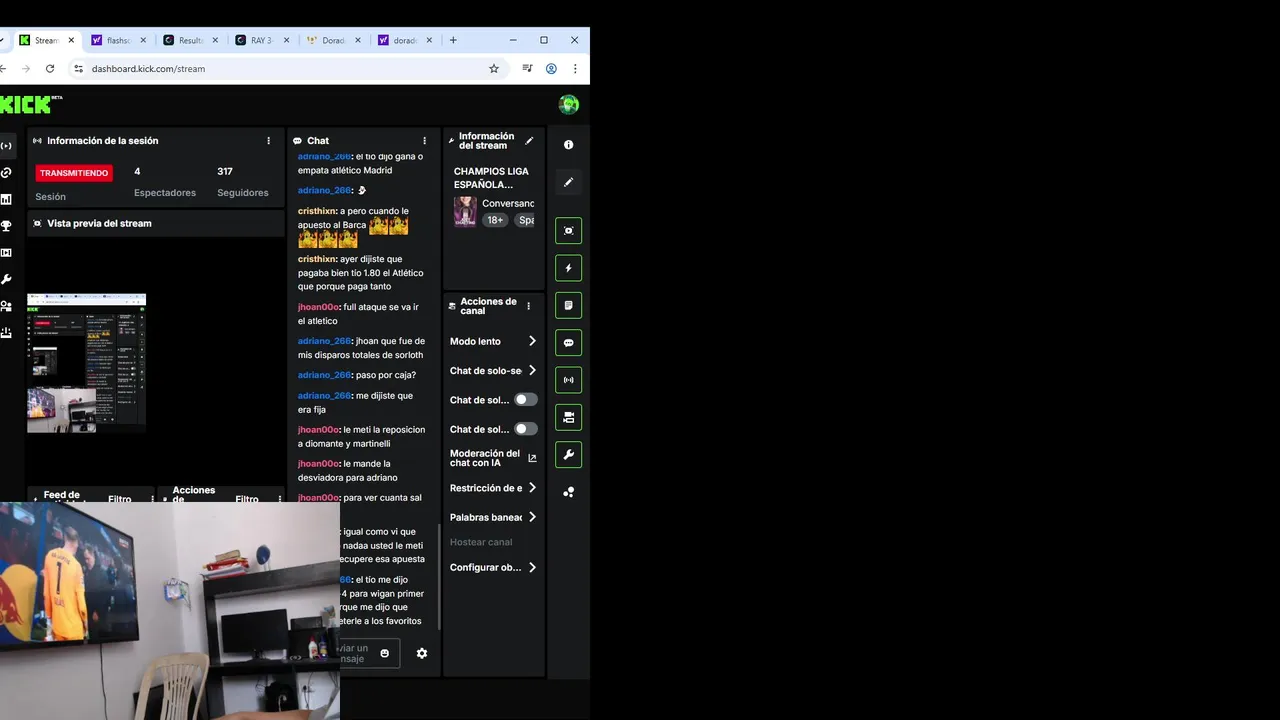Open chat settings gear icon
This screenshot has height=720, width=1280.
[422, 653]
